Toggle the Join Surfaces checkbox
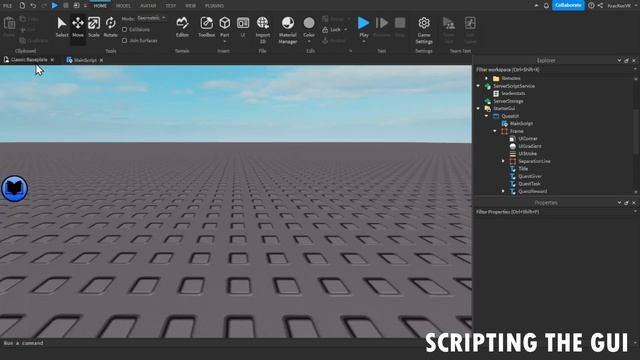This screenshot has height=360, width=640. 124,40
